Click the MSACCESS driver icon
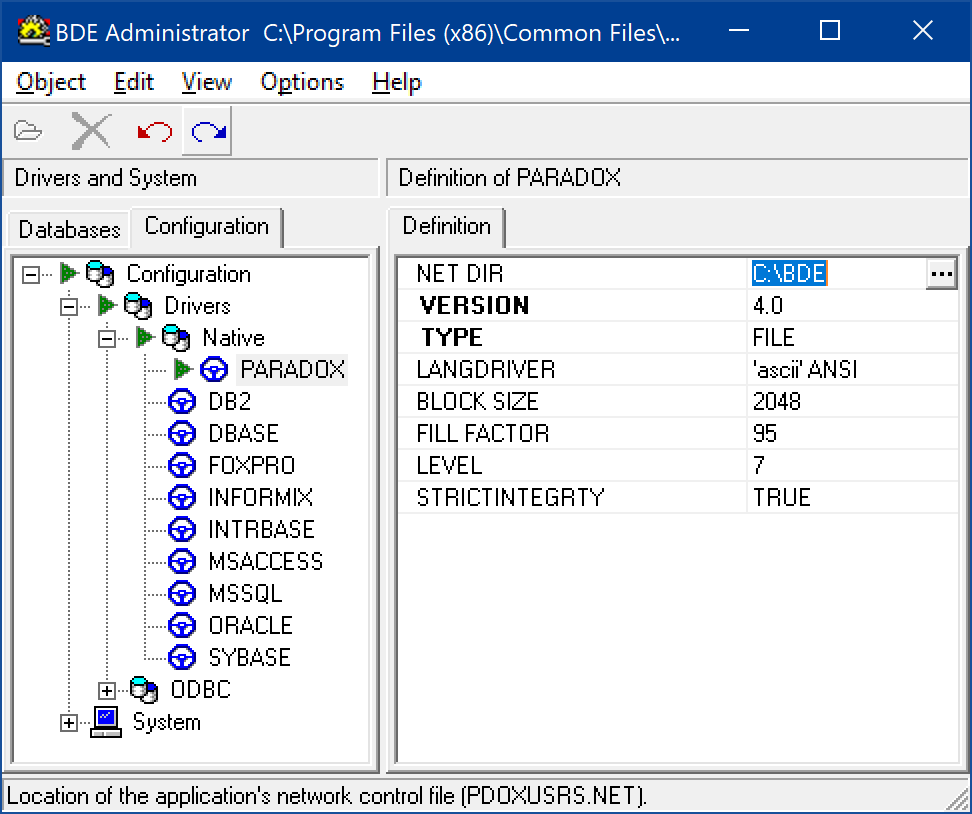 coord(182,562)
